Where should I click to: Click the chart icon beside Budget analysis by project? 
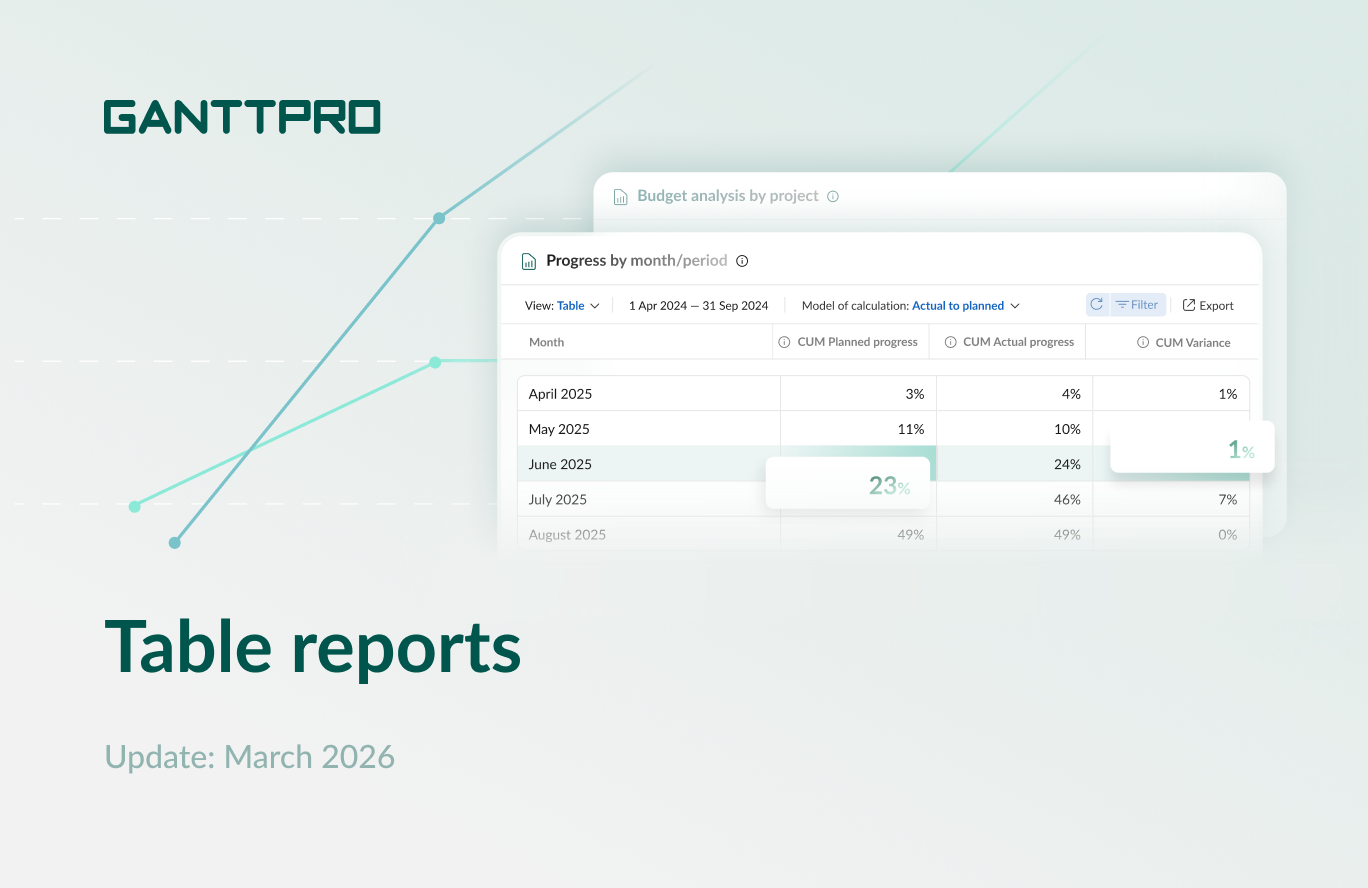(621, 195)
